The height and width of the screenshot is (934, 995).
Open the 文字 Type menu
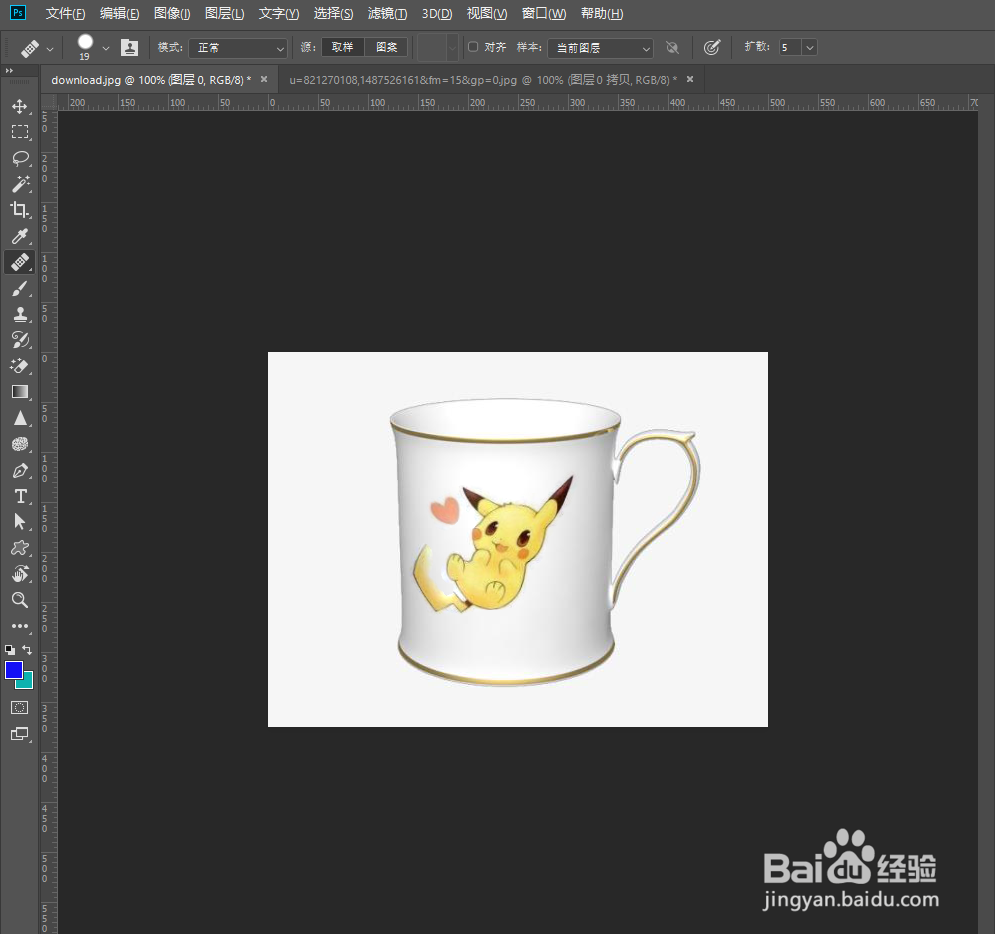[279, 13]
